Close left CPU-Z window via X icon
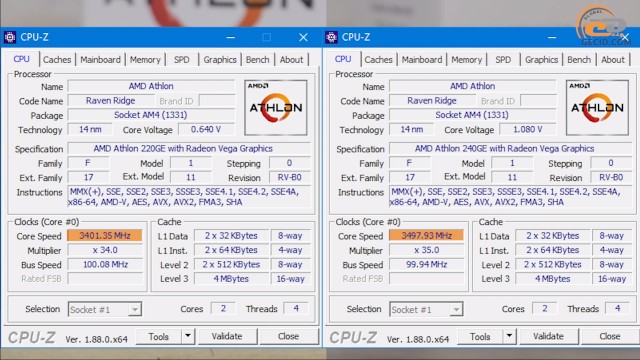Viewport: 640px width, 360px height. (303, 38)
